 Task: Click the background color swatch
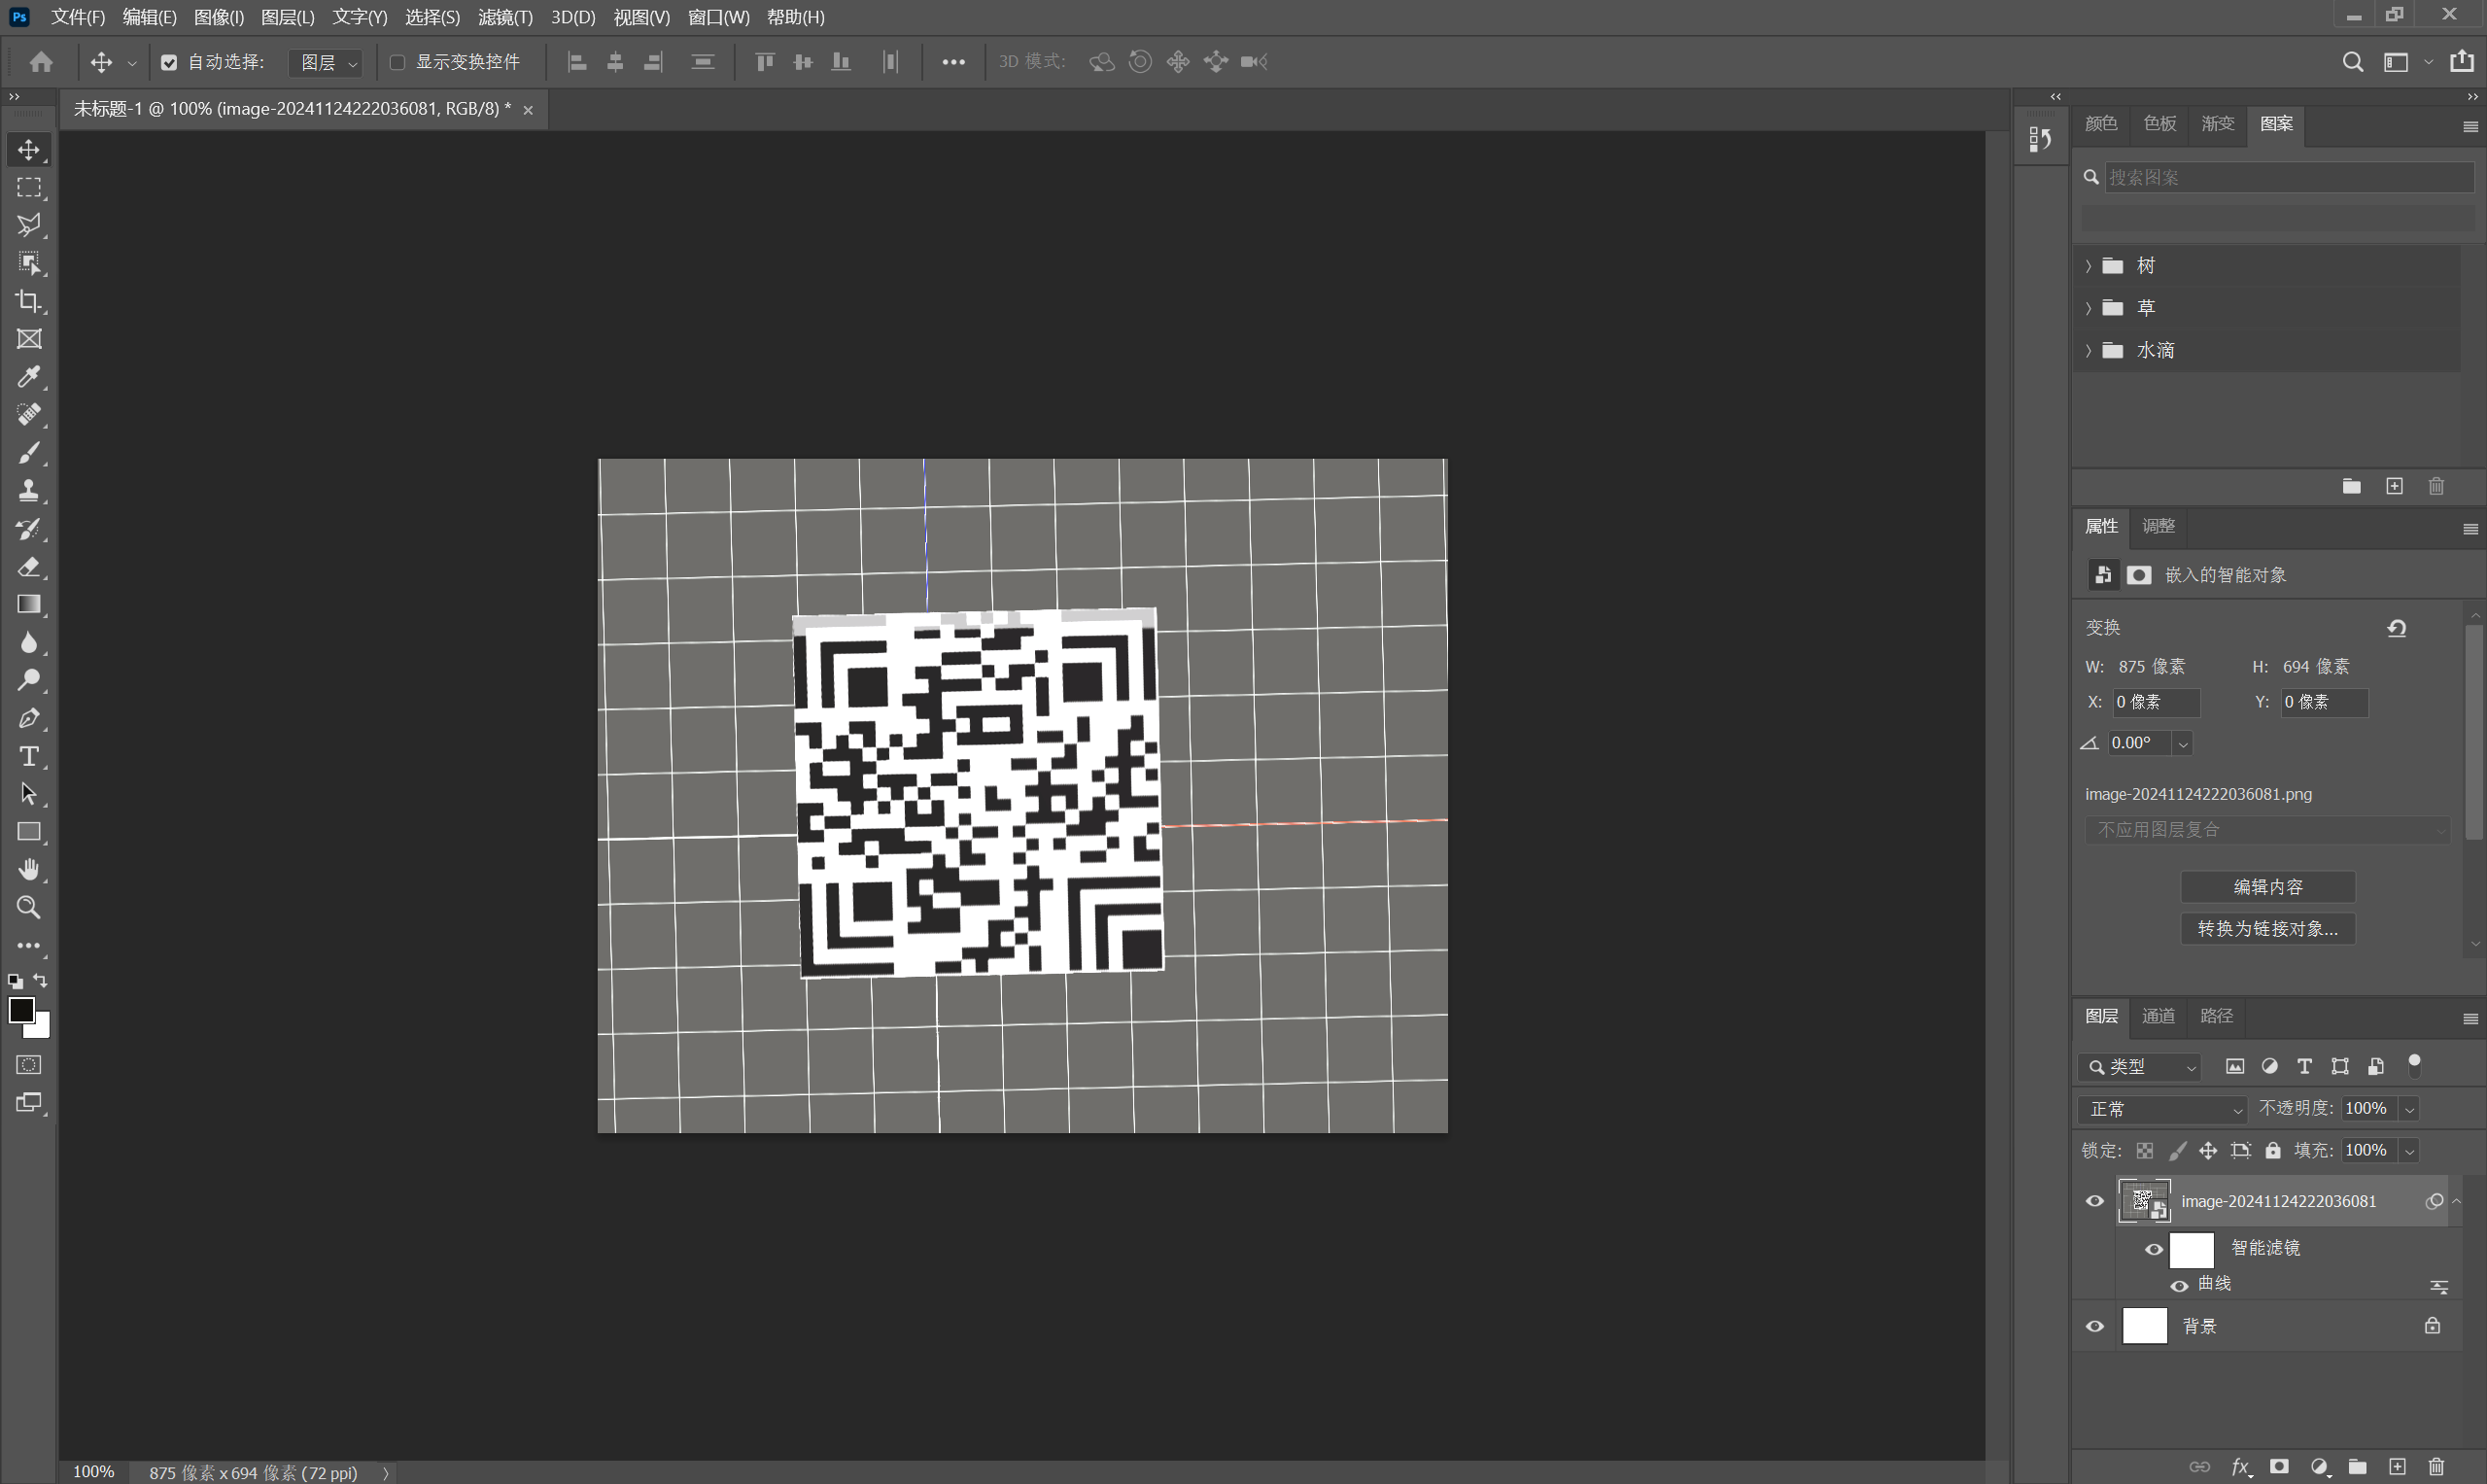tap(41, 1030)
